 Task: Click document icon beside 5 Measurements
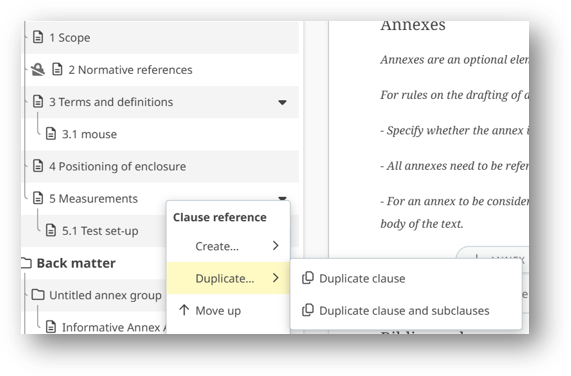[38, 198]
